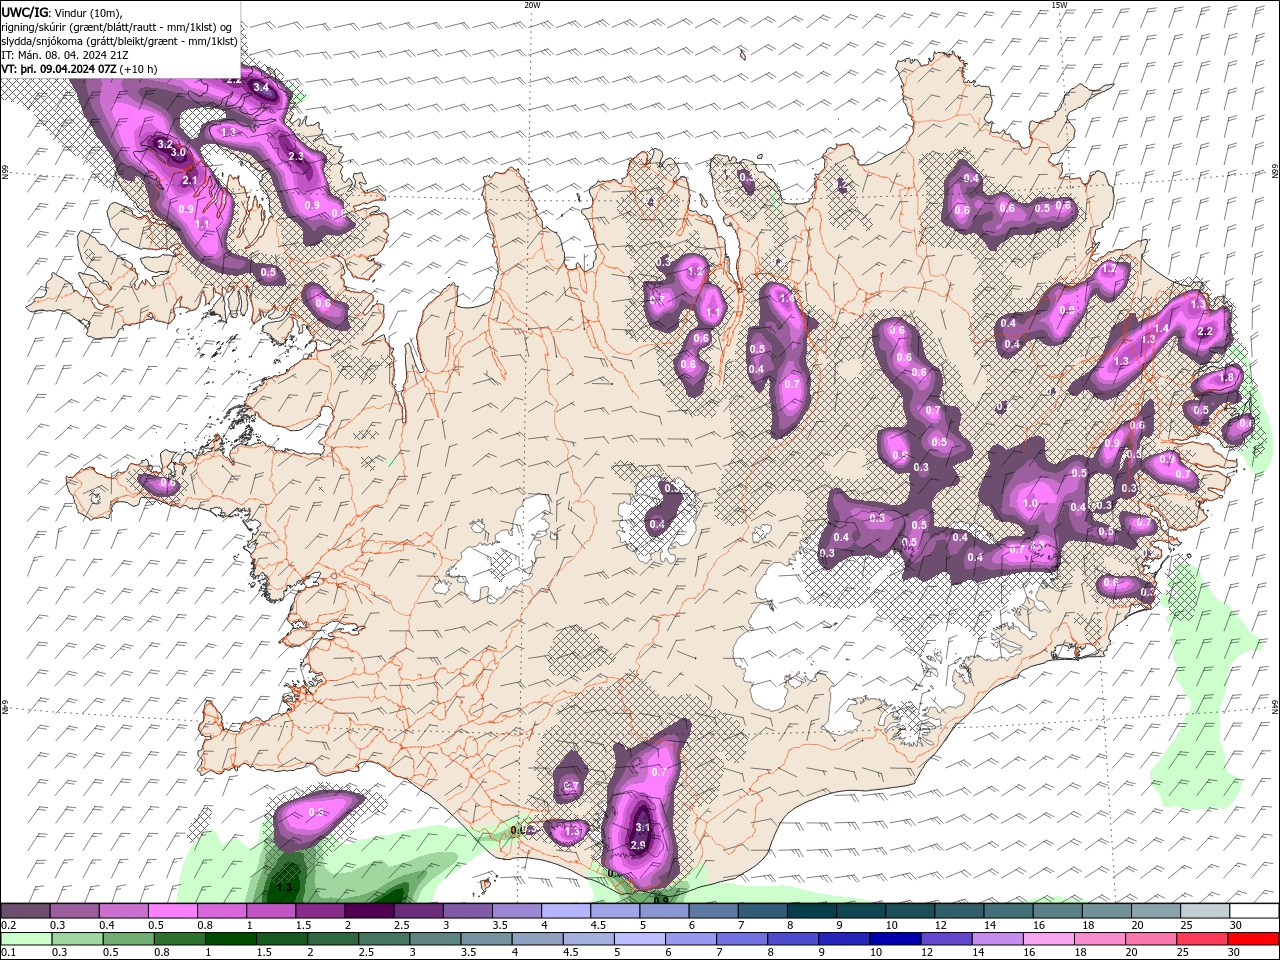Click the bright pink 0.5 swatch in the top legend row
The width and height of the screenshot is (1280, 960).
click(x=172, y=911)
